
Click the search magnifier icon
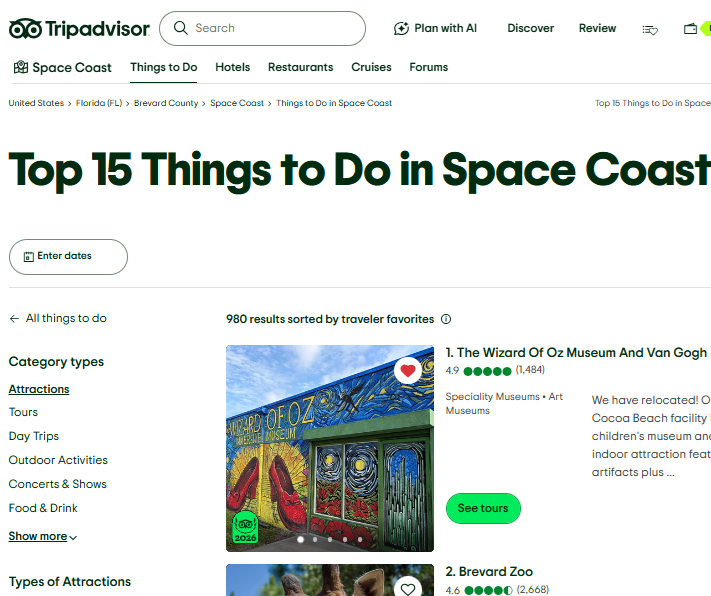point(180,28)
